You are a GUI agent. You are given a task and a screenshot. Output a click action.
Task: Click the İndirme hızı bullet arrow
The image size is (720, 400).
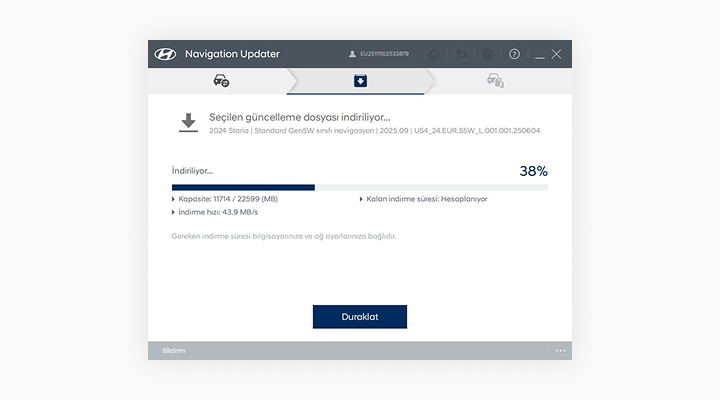pyautogui.click(x=174, y=212)
